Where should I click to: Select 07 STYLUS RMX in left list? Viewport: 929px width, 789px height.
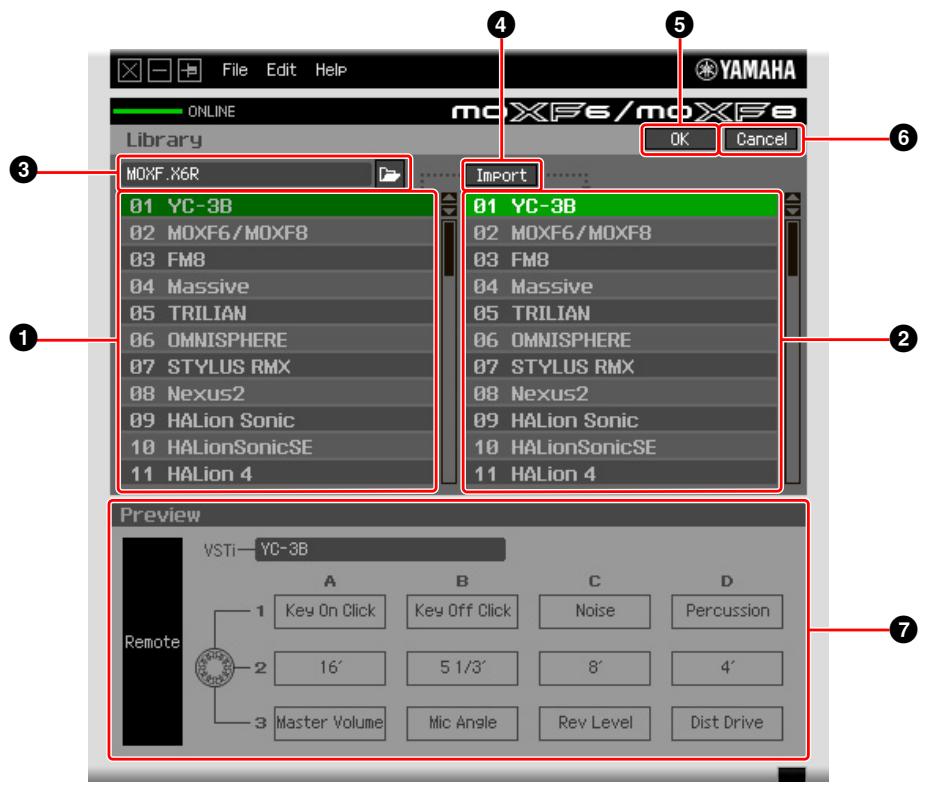(x=277, y=366)
